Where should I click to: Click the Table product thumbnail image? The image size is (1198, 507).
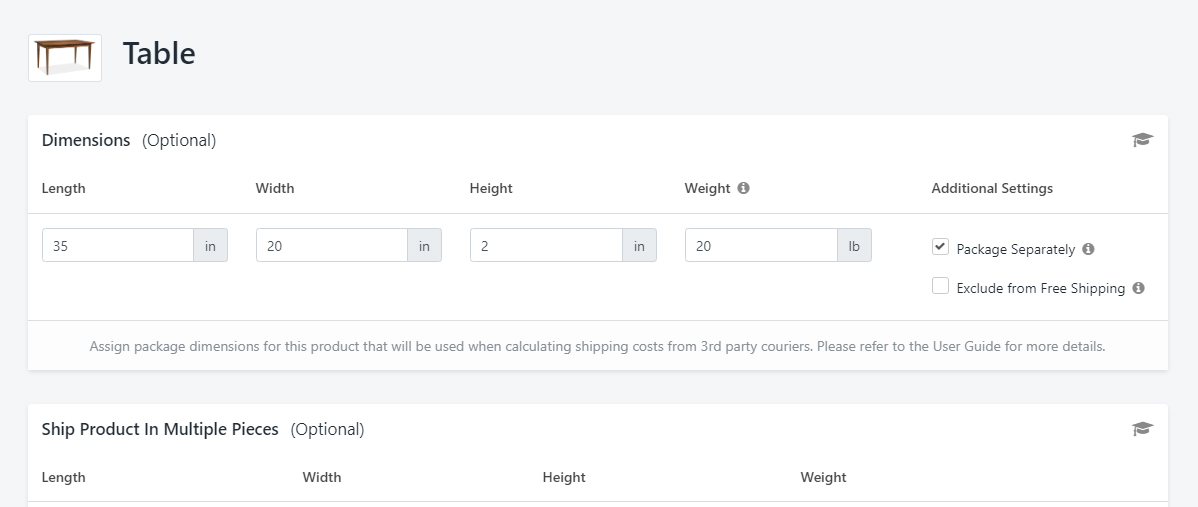[65, 57]
